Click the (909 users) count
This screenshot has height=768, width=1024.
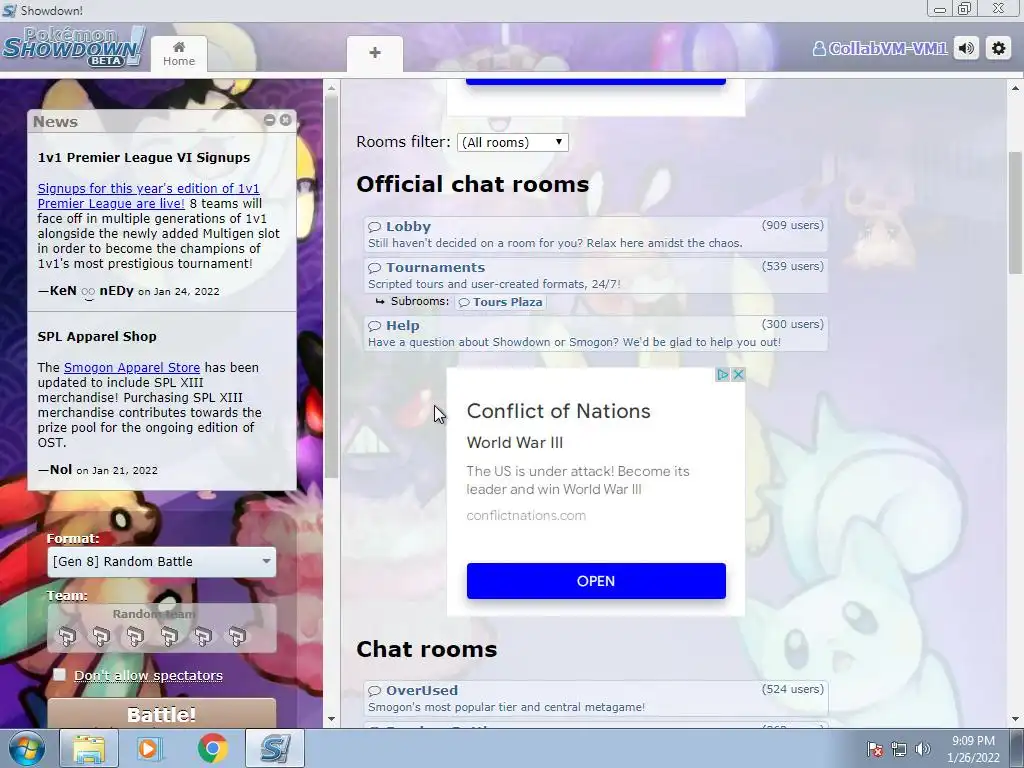coord(792,225)
